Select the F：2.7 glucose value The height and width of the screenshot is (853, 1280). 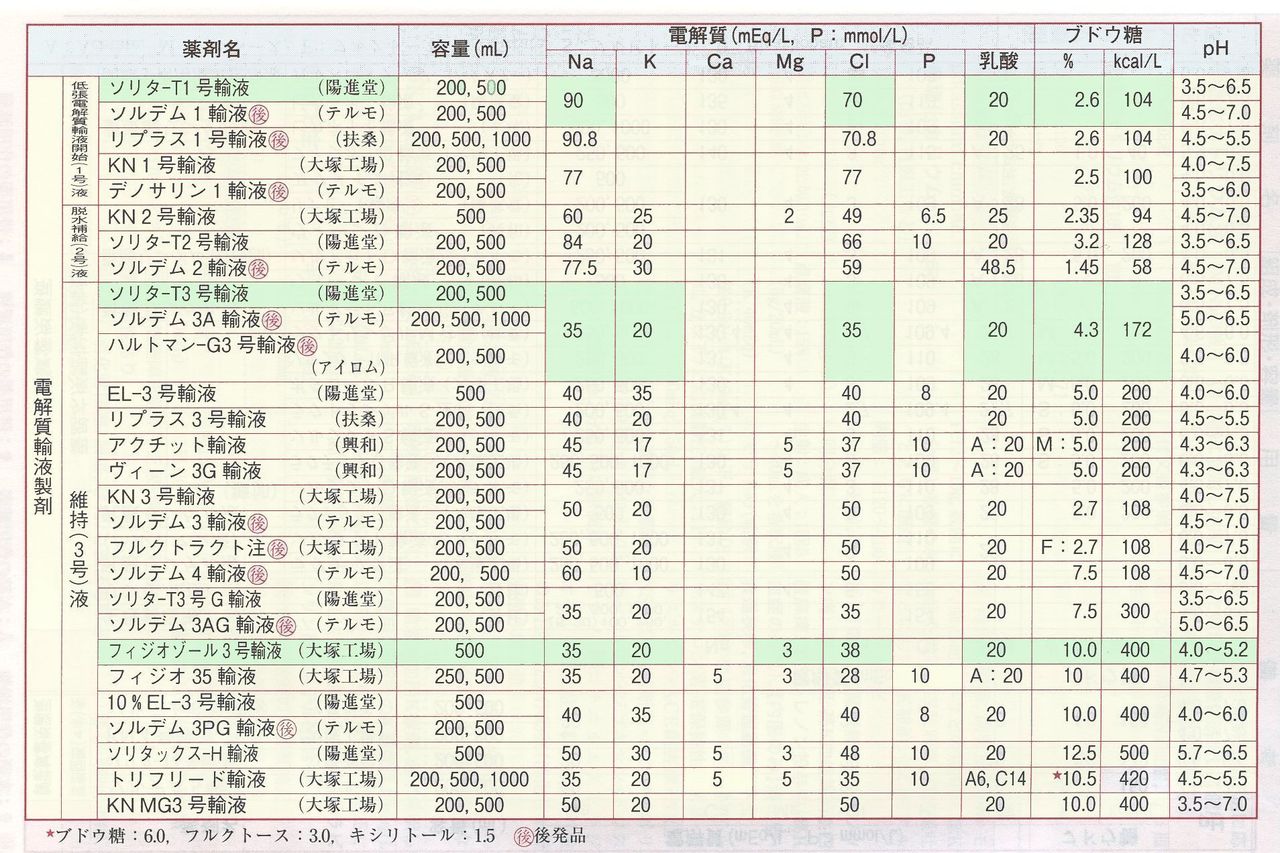1070,548
